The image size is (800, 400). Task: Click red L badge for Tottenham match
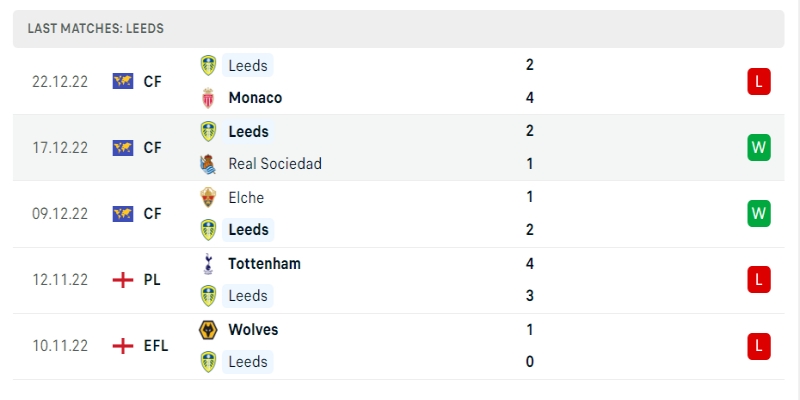coord(758,280)
